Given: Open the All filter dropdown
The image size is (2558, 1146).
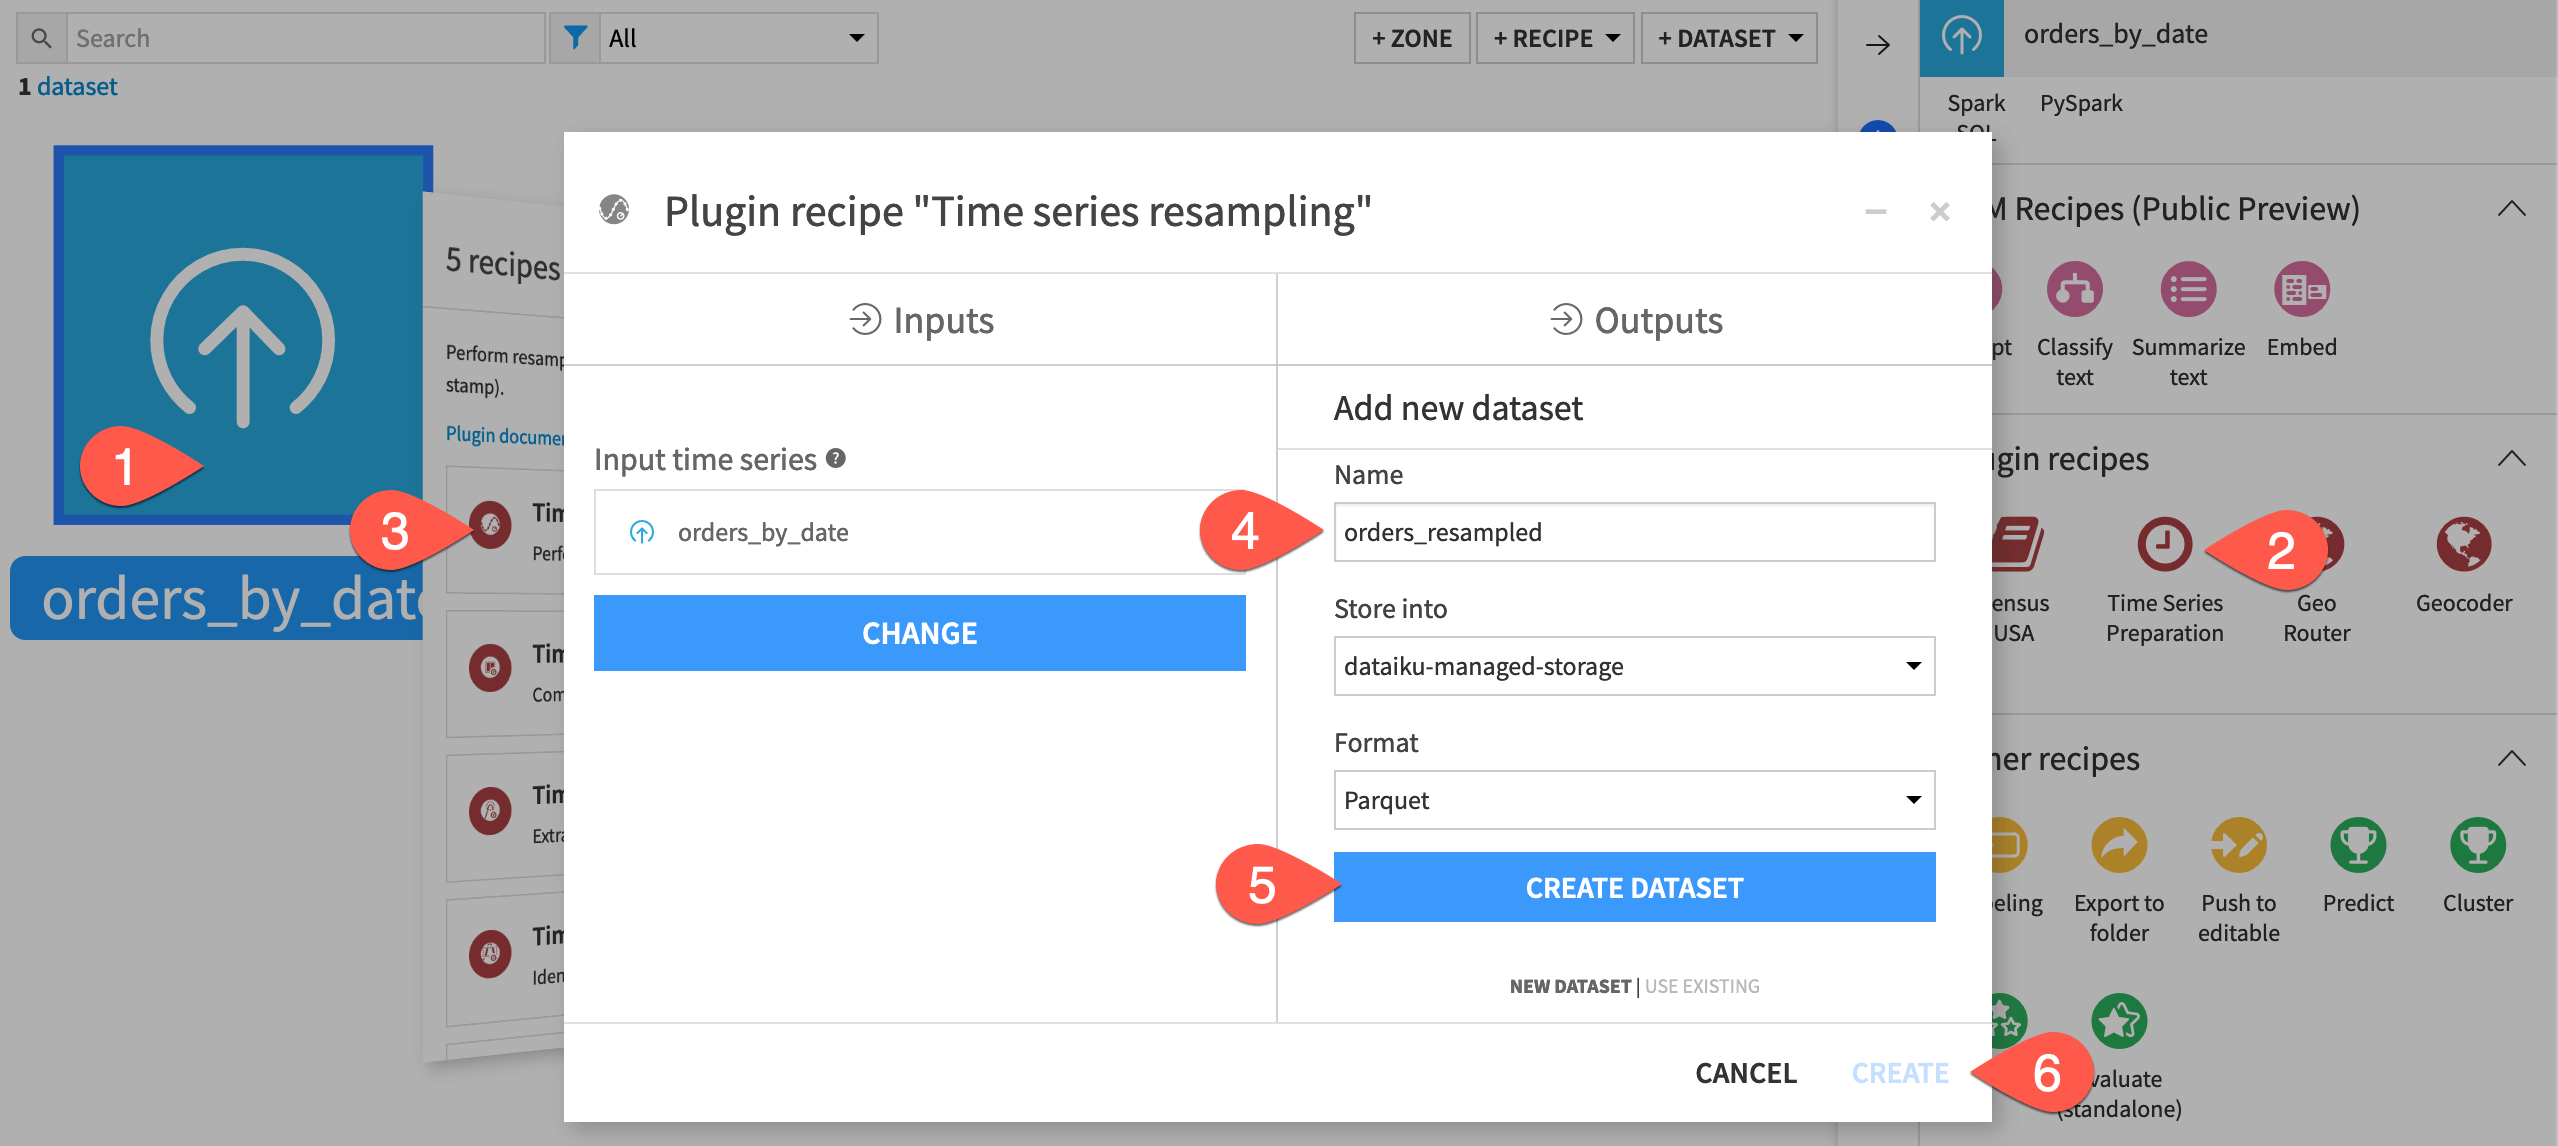Looking at the screenshot, I should pos(738,38).
